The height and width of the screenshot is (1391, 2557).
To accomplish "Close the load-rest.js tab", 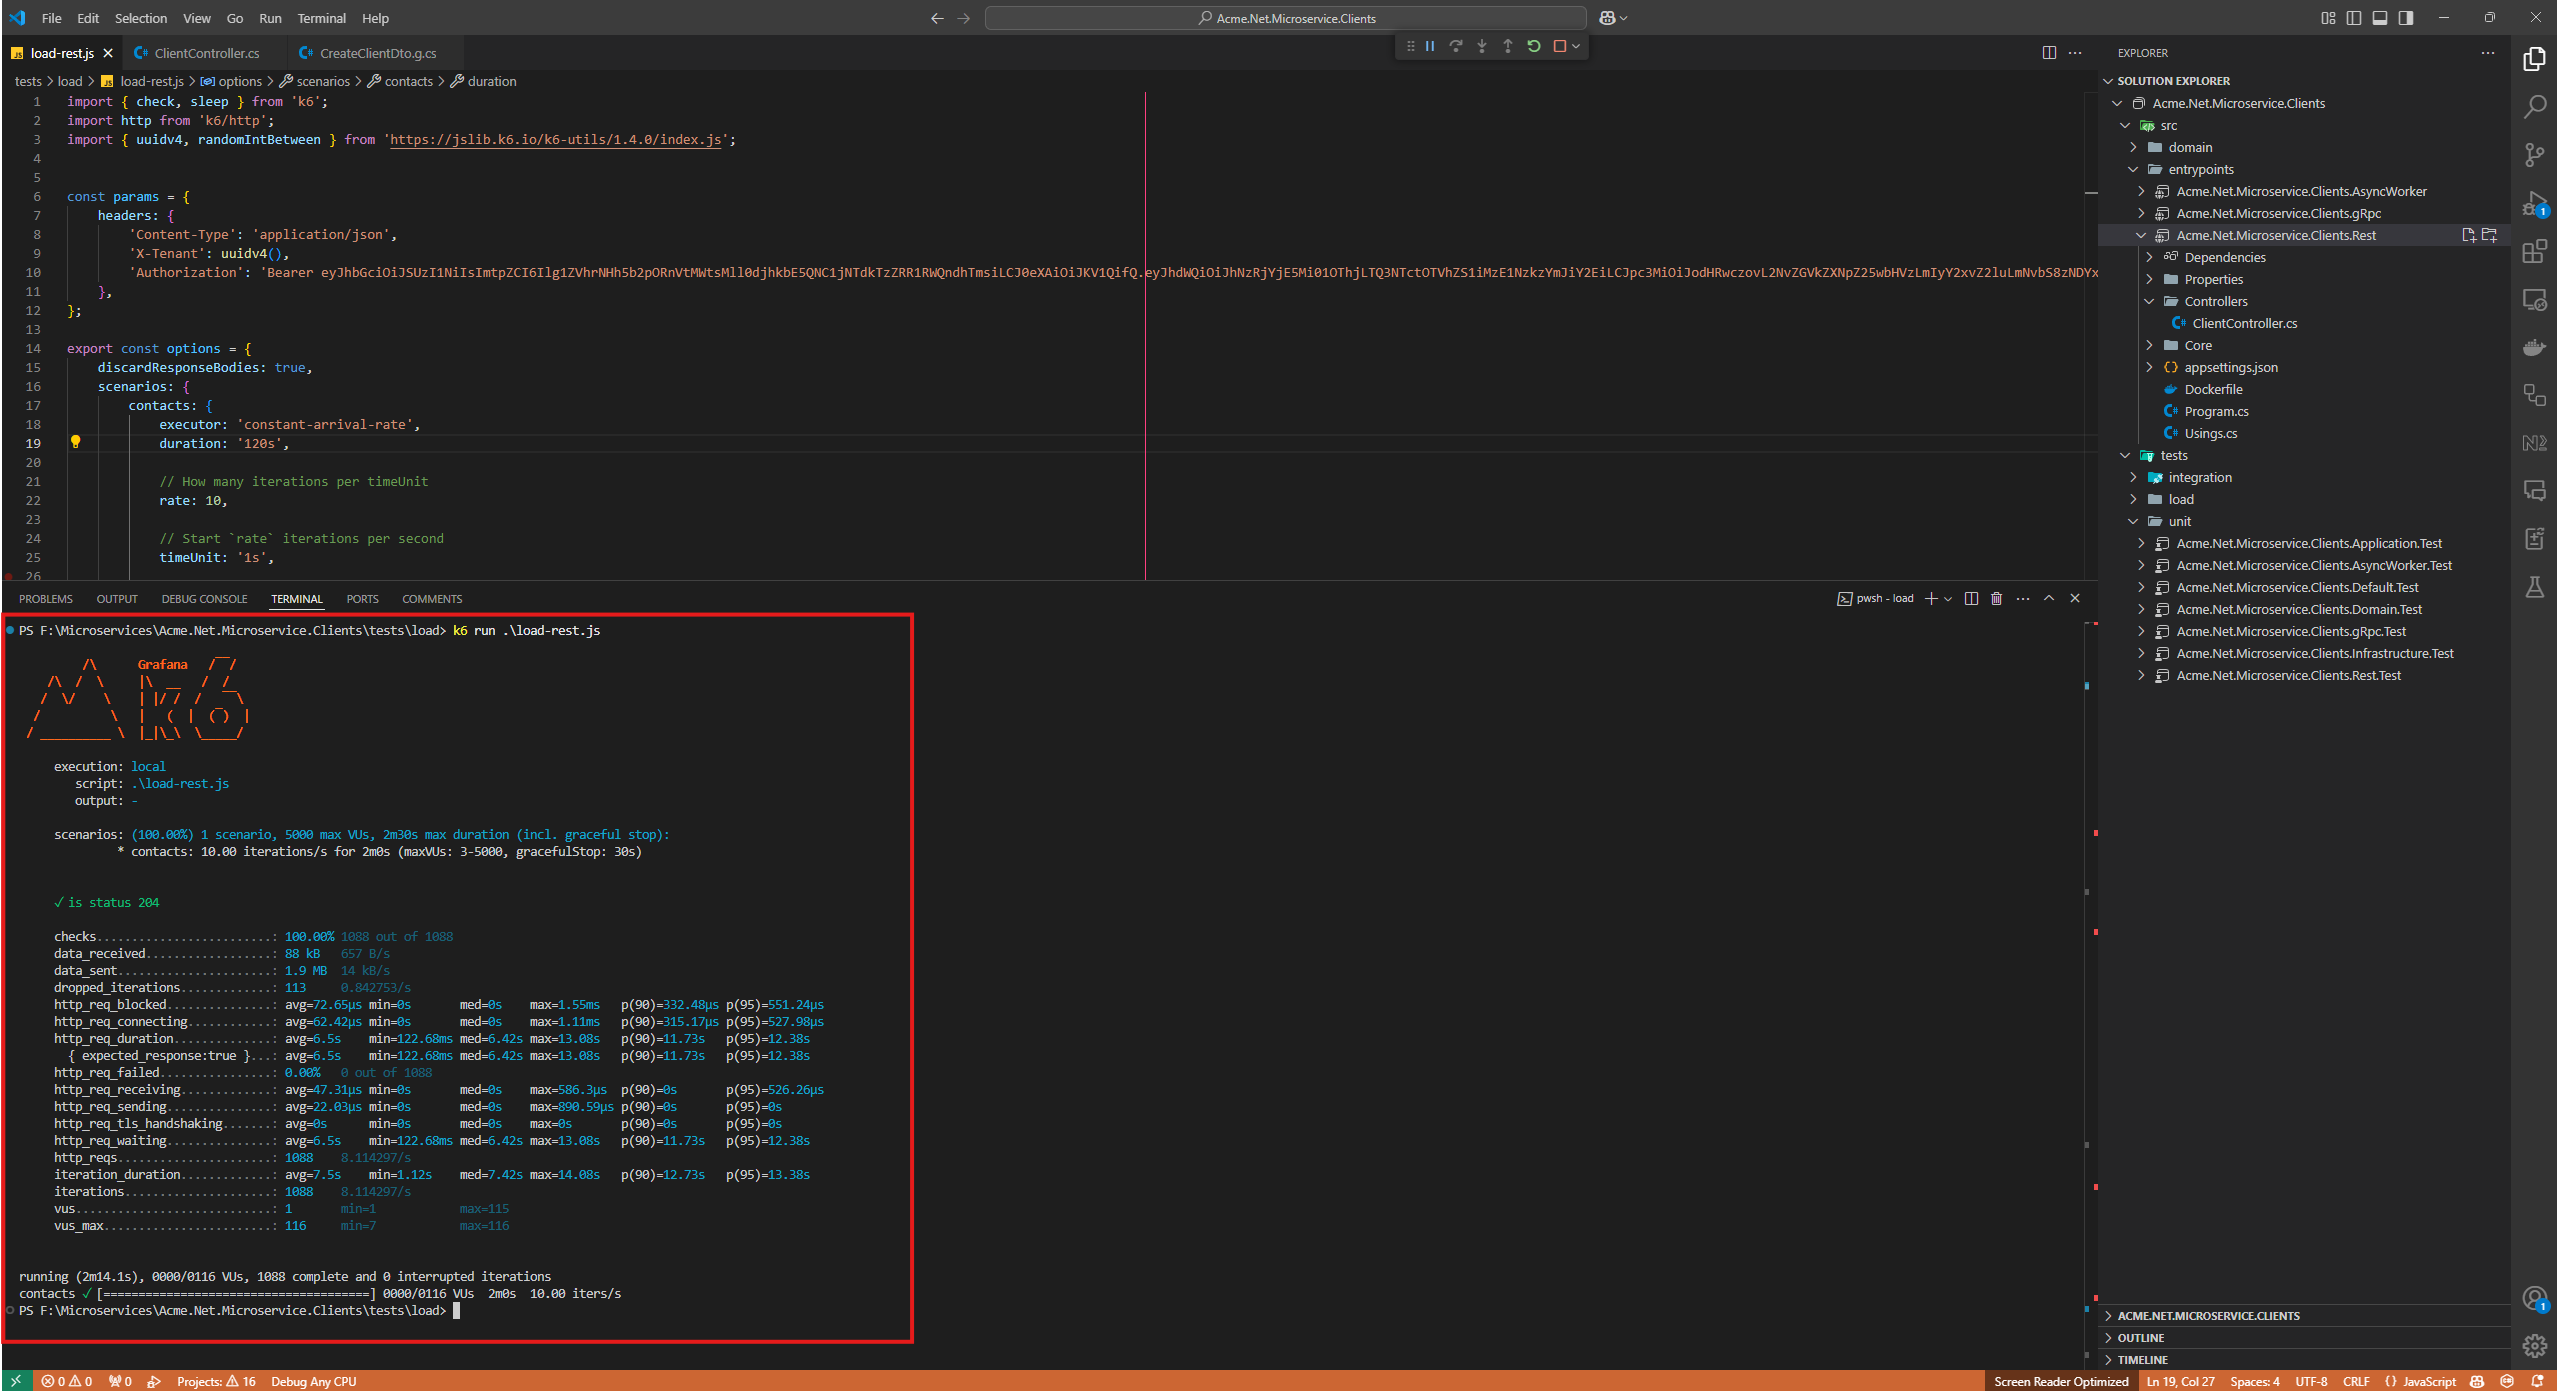I will (x=108, y=53).
